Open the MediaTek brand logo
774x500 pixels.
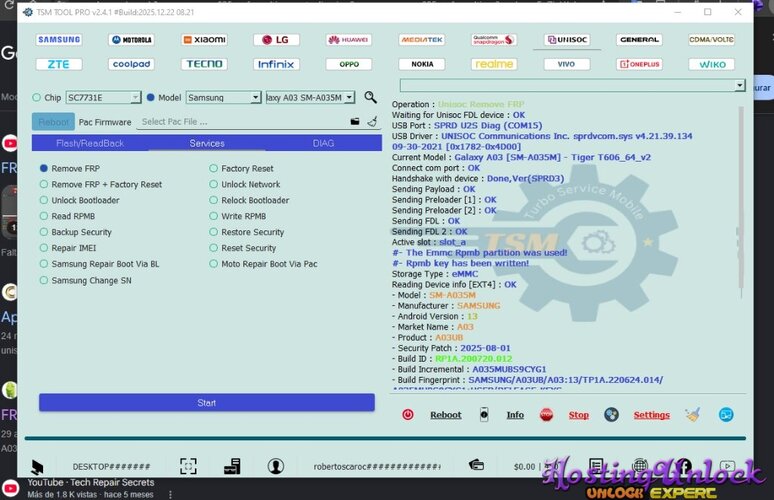tap(422, 39)
